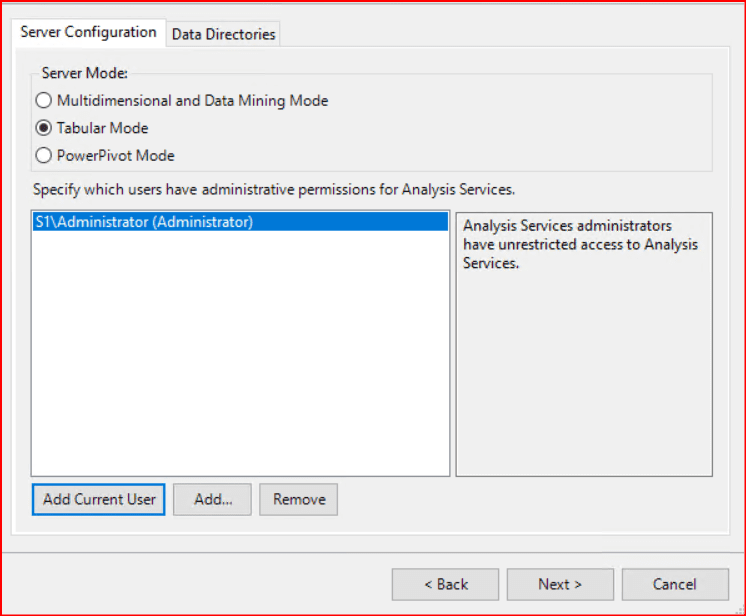Proceed with the Next button

click(559, 584)
